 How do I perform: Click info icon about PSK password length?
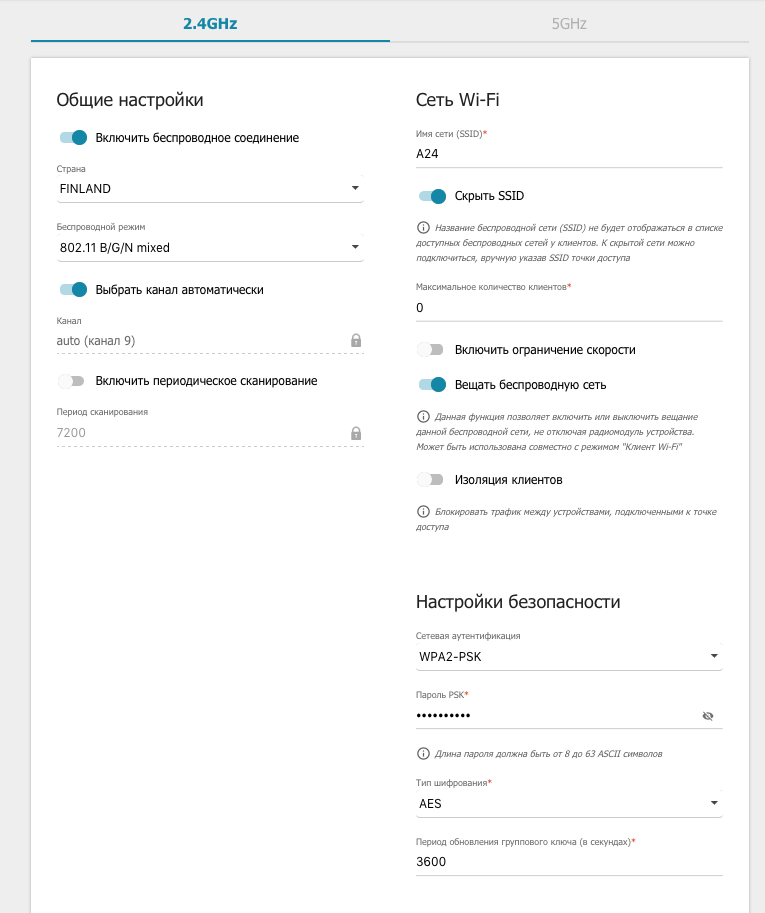pos(422,753)
